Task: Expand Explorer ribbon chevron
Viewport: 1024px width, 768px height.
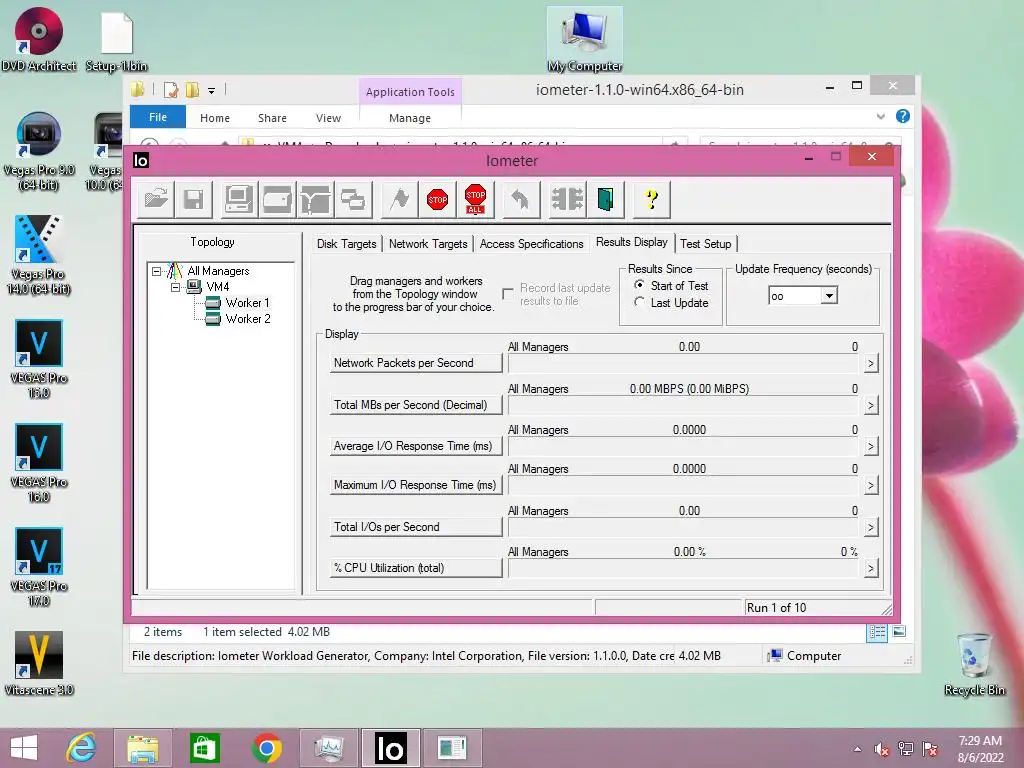Action: point(880,116)
